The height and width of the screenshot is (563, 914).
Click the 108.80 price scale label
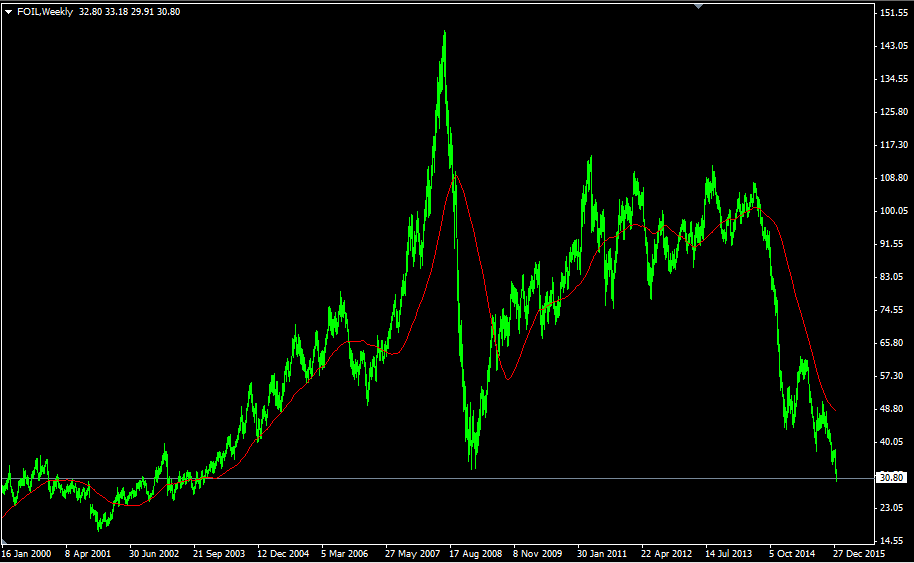pos(894,178)
